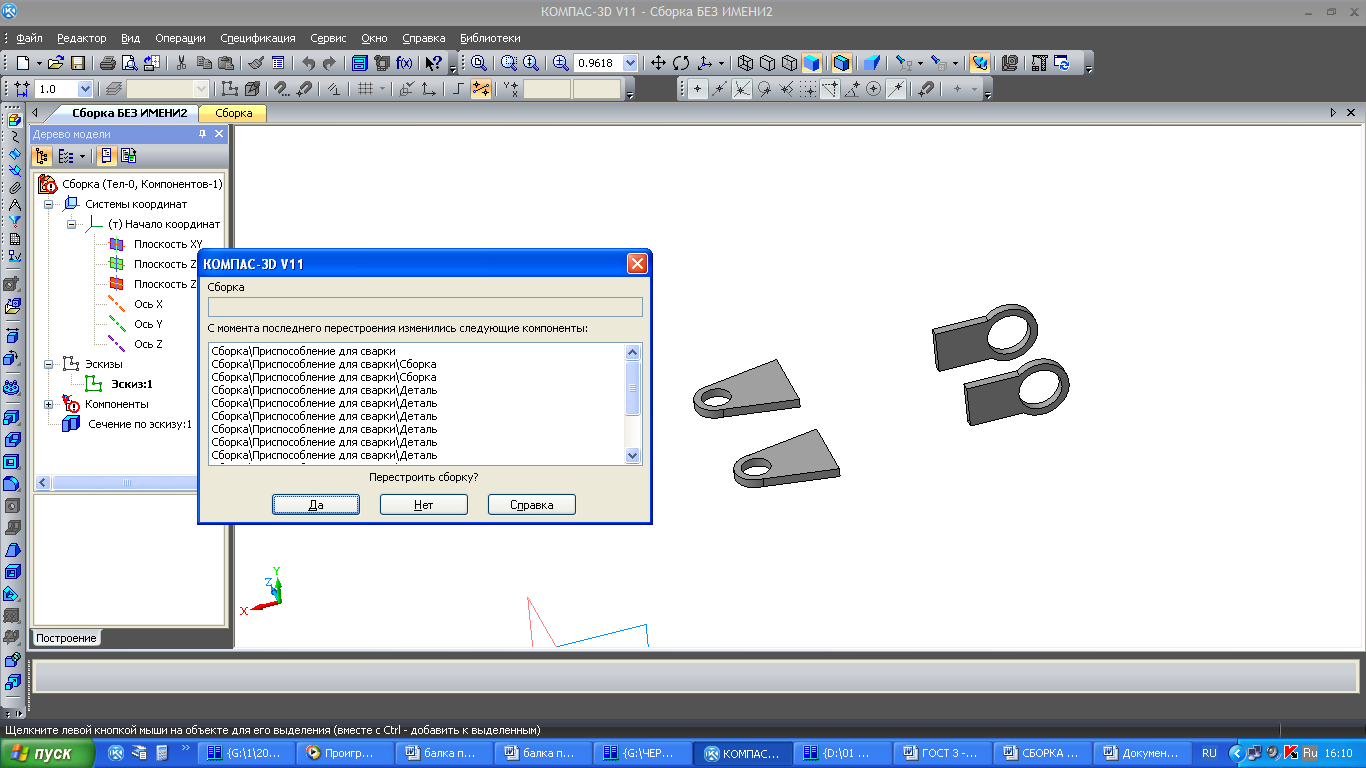Image resolution: width=1366 pixels, height=768 pixels.
Task: Click the tree display mode icon
Action: 42,156
